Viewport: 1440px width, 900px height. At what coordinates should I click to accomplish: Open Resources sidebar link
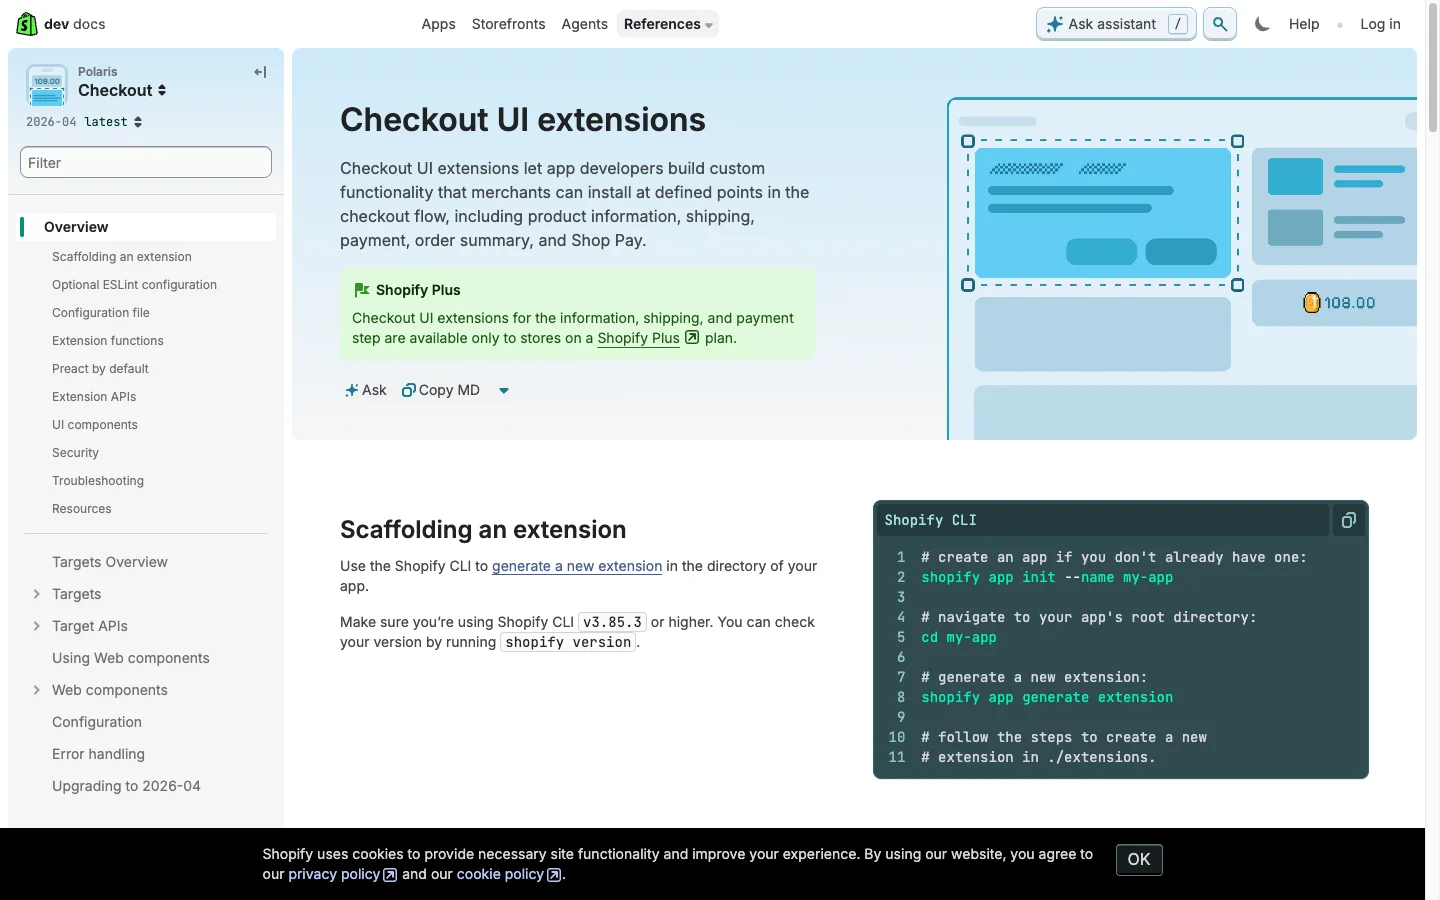click(82, 509)
